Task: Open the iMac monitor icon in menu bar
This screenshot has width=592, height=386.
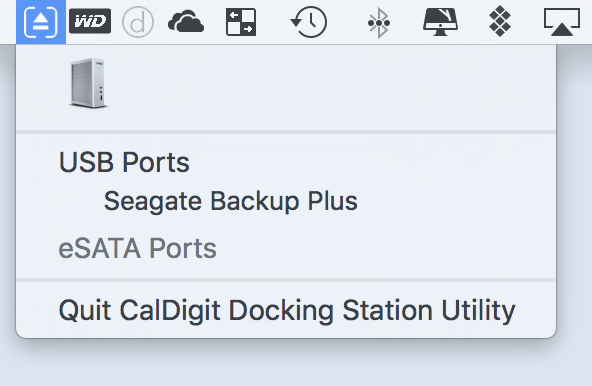Action: pos(440,22)
